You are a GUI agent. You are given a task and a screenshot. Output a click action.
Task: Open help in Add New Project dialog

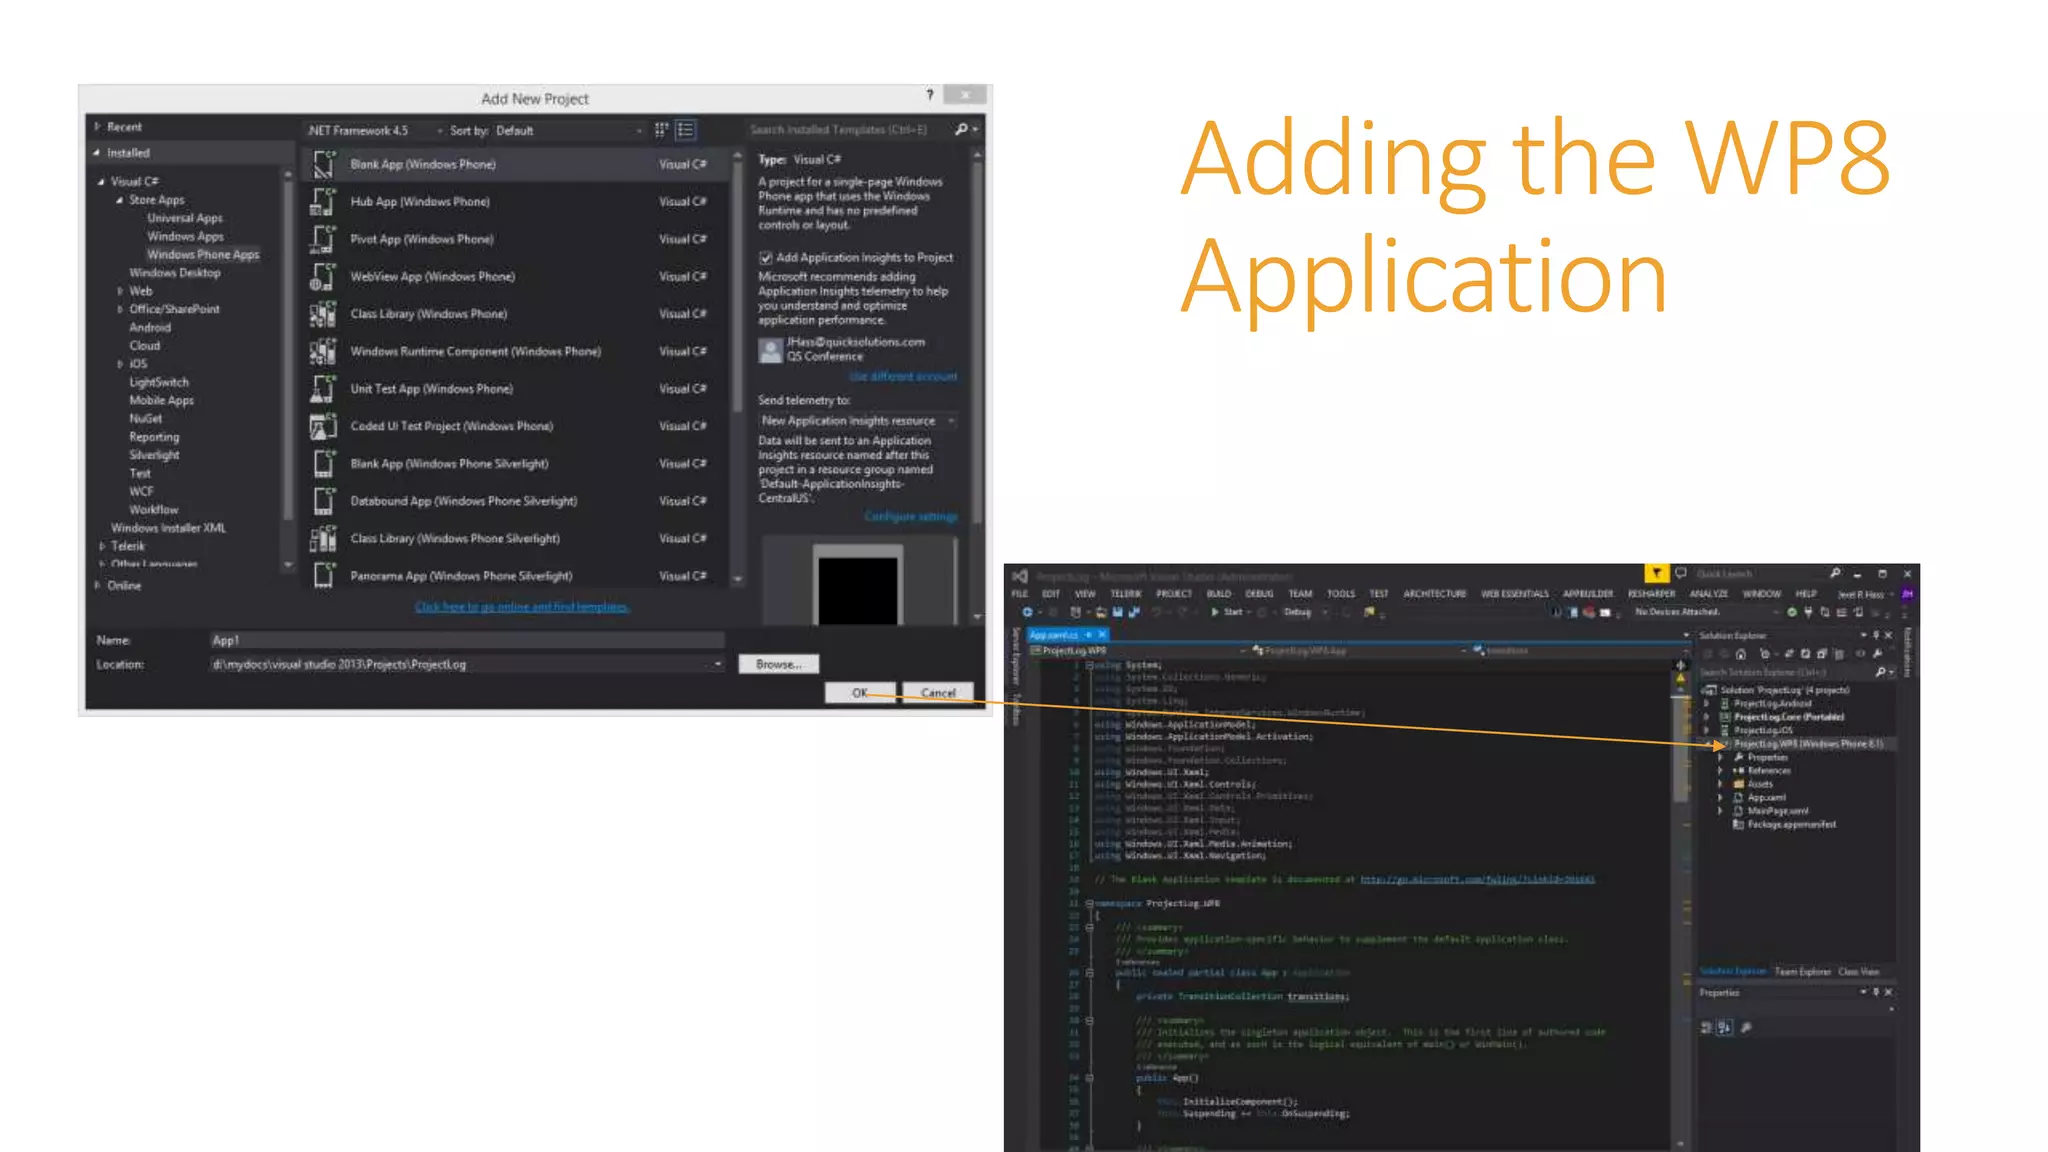(x=930, y=95)
